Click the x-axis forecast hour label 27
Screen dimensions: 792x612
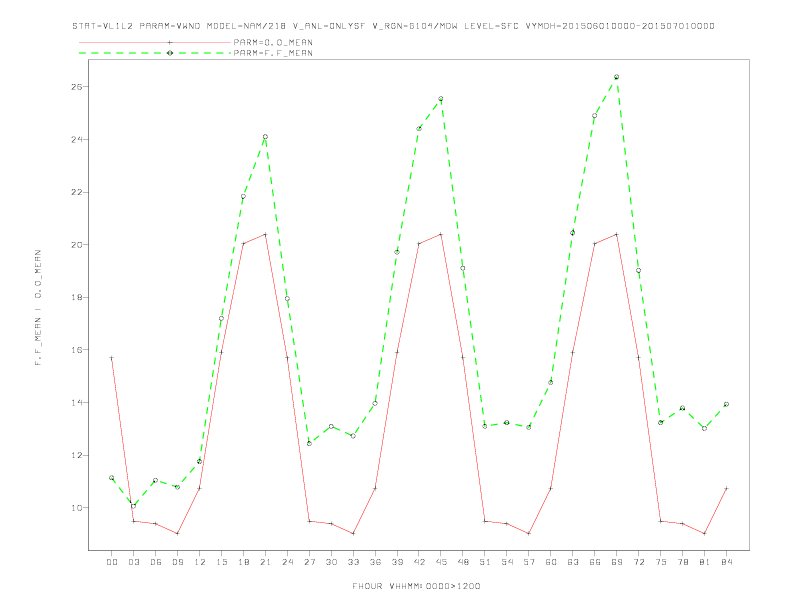coord(309,562)
